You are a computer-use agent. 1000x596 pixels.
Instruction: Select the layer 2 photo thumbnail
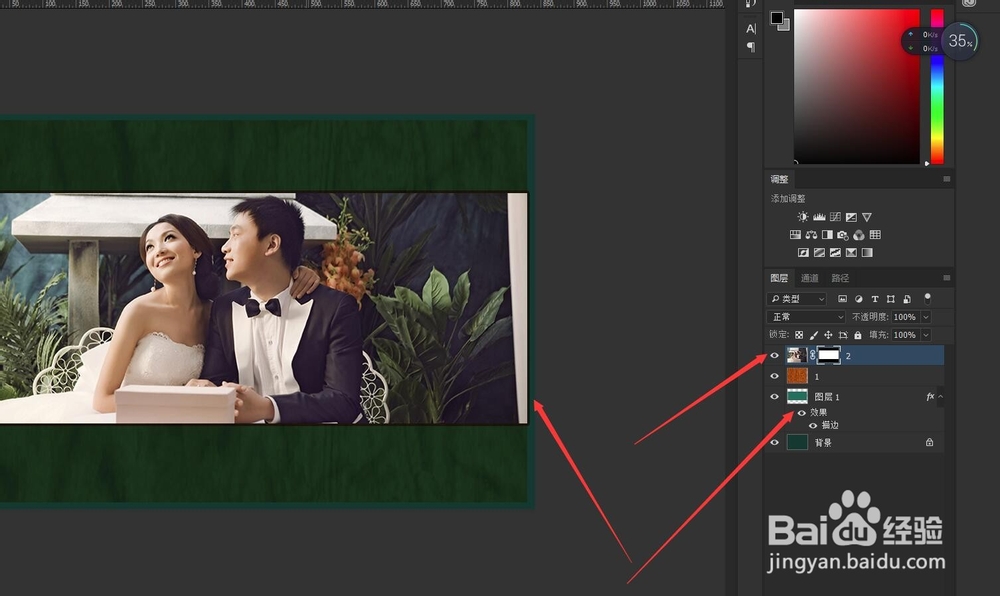tap(797, 356)
